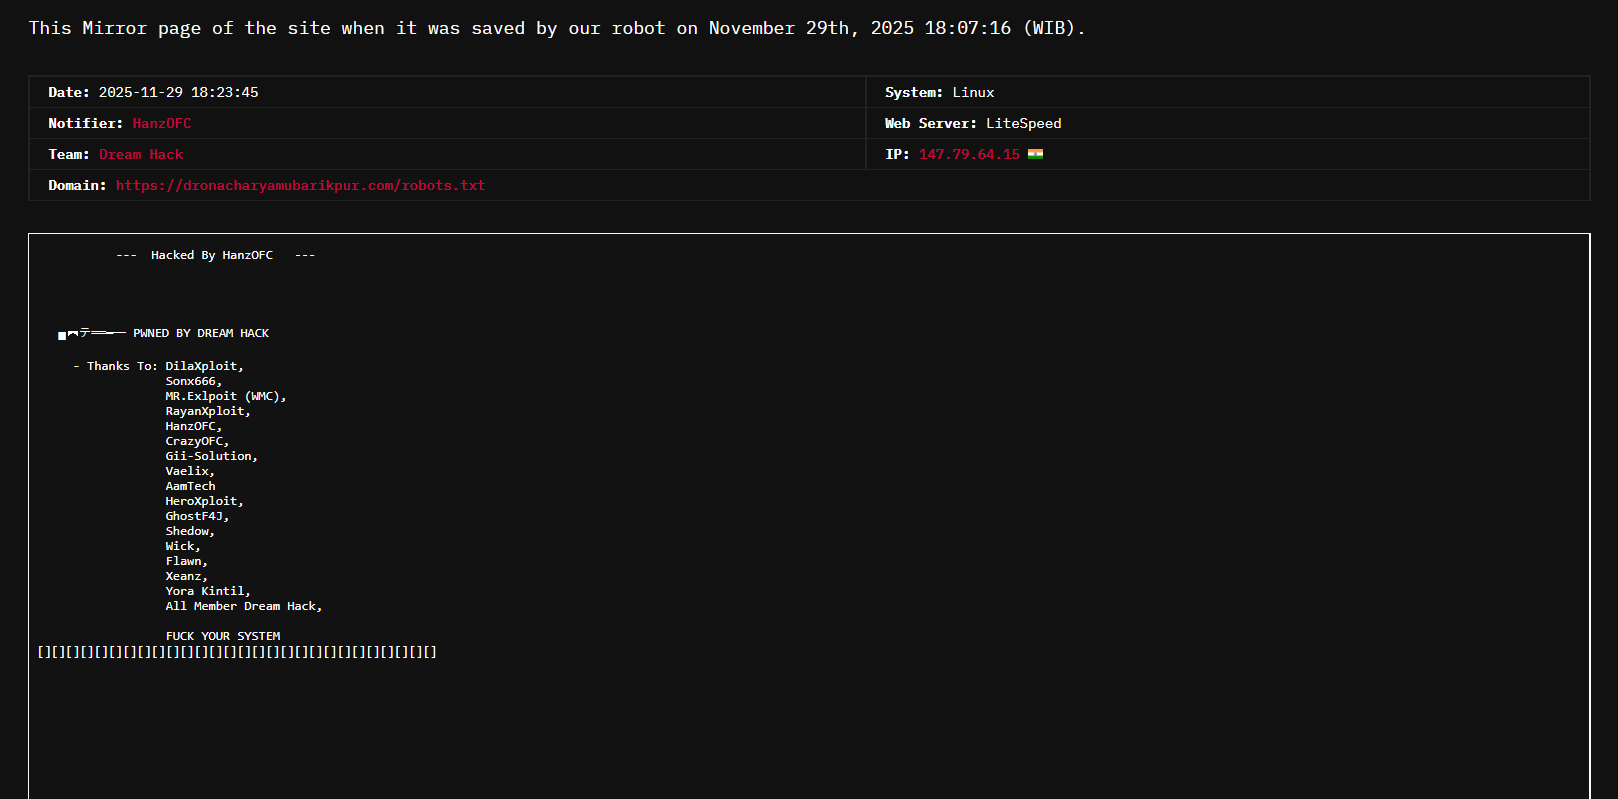Click the row of bracket characters
Viewport: 1618px width, 799px height.
(237, 652)
